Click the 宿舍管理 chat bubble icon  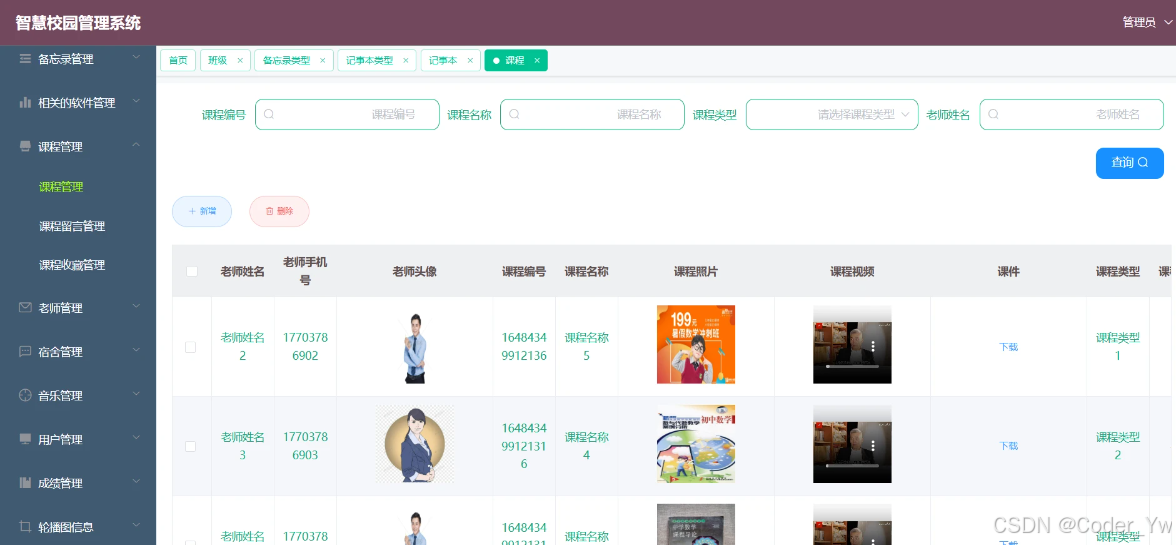click(26, 352)
